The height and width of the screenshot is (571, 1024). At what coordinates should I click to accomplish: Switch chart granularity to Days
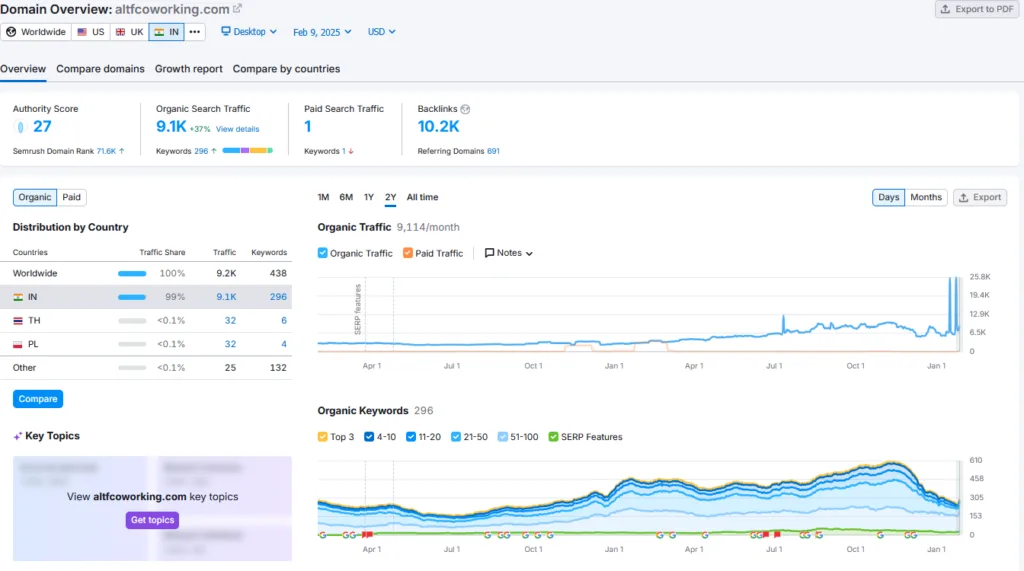(x=888, y=197)
